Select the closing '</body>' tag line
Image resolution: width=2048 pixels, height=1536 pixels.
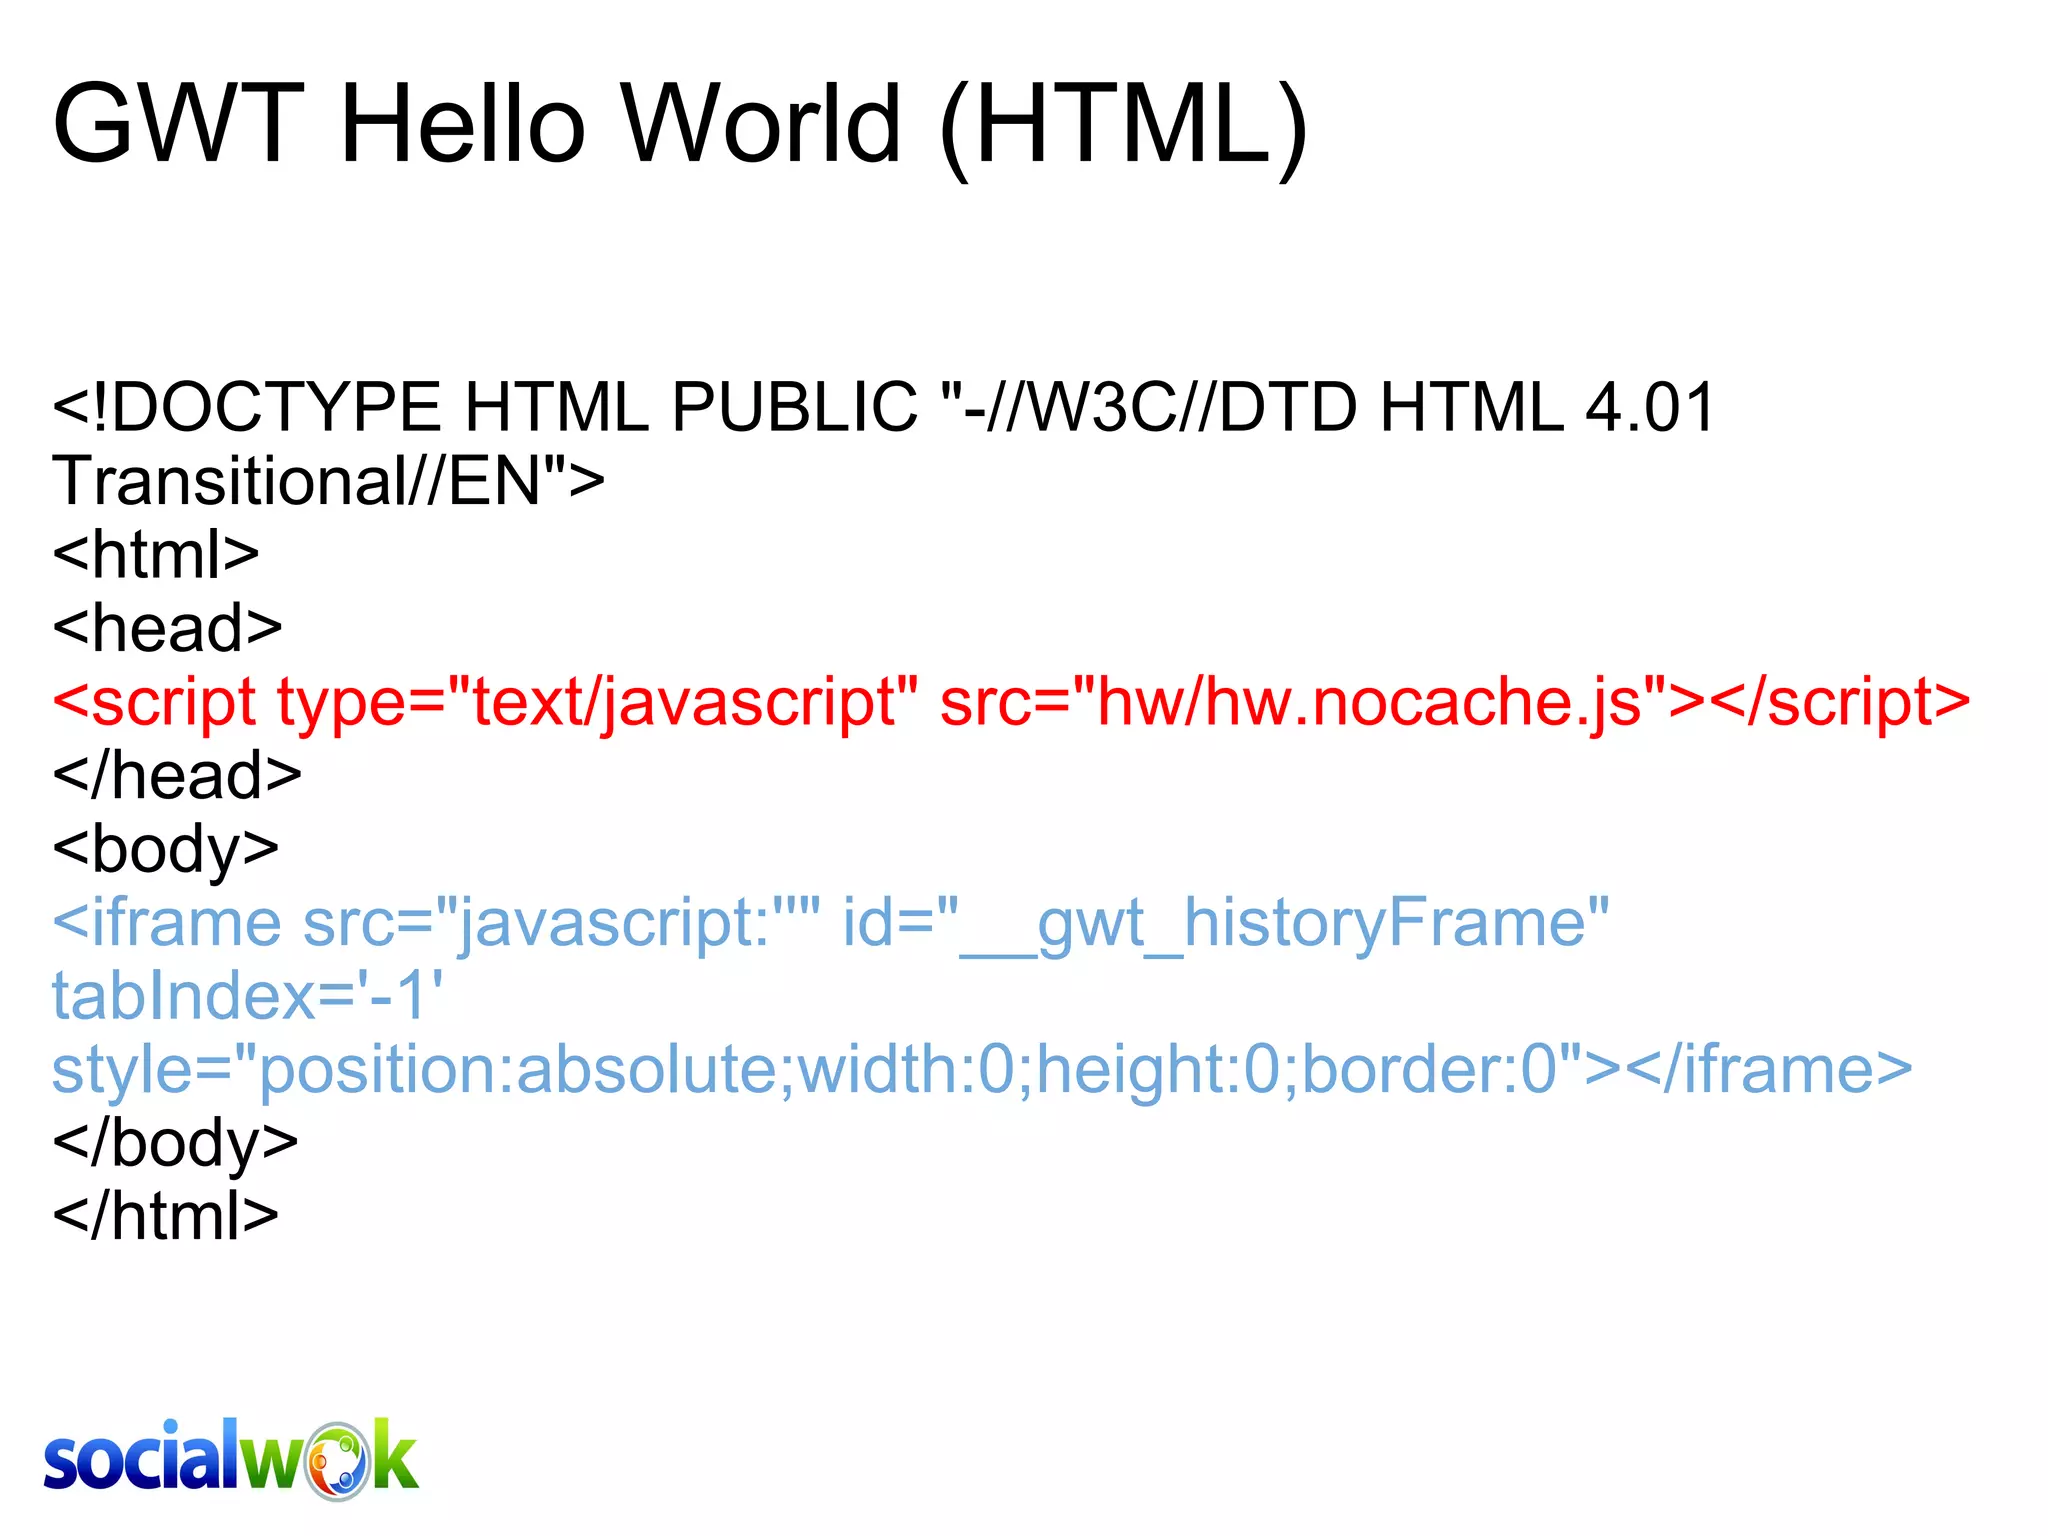pos(176,1143)
